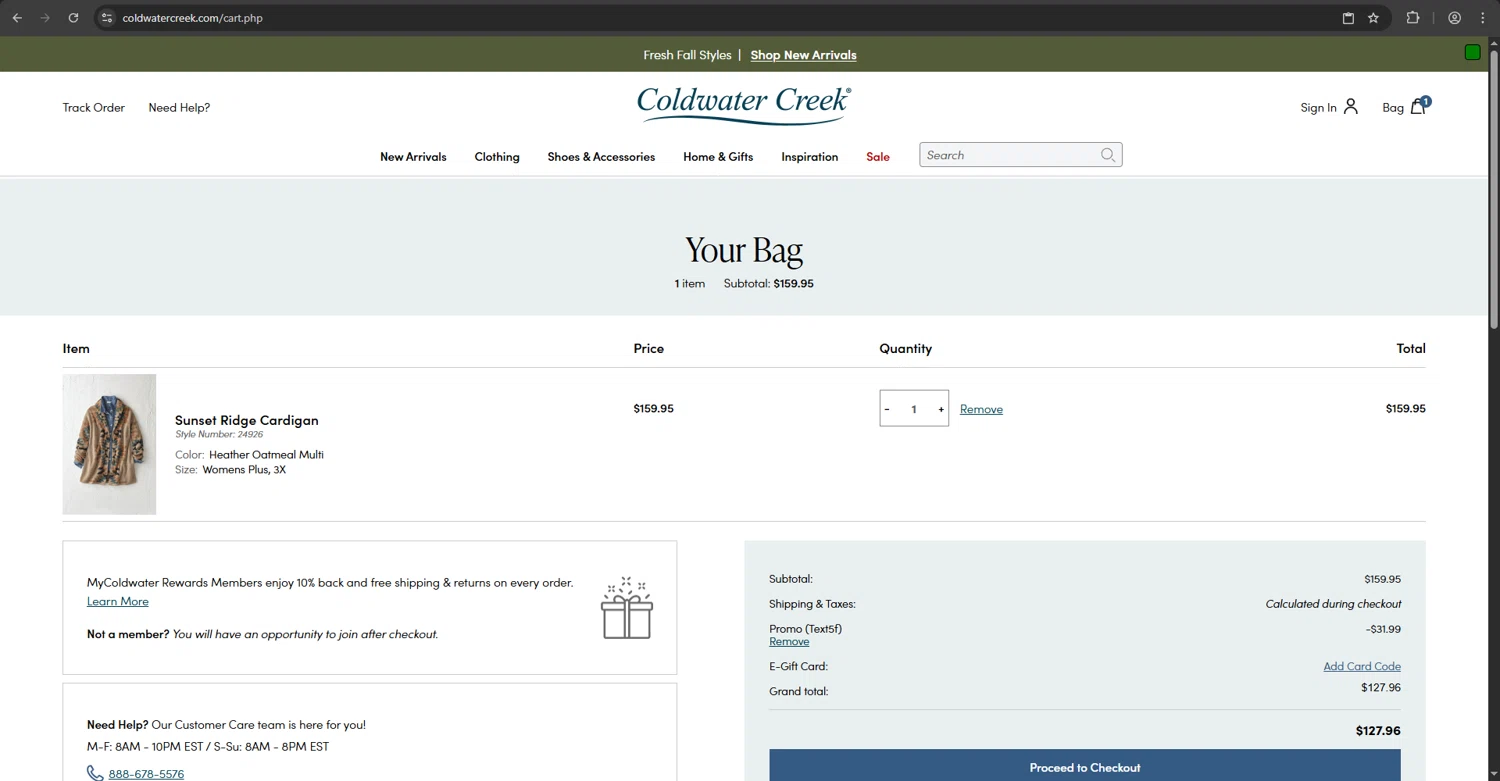Click the Track Order link
The width and height of the screenshot is (1500, 781).
tap(94, 107)
